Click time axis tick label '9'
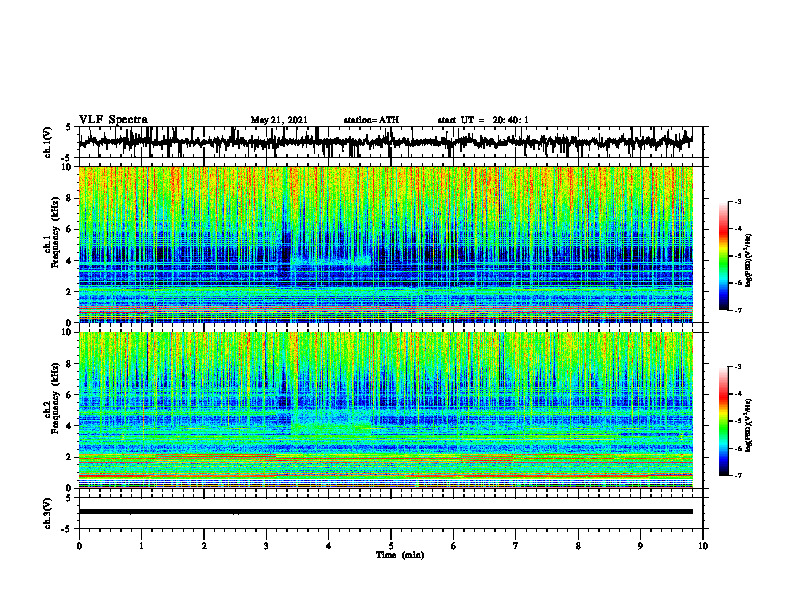The height and width of the screenshot is (612, 792). coord(640,546)
